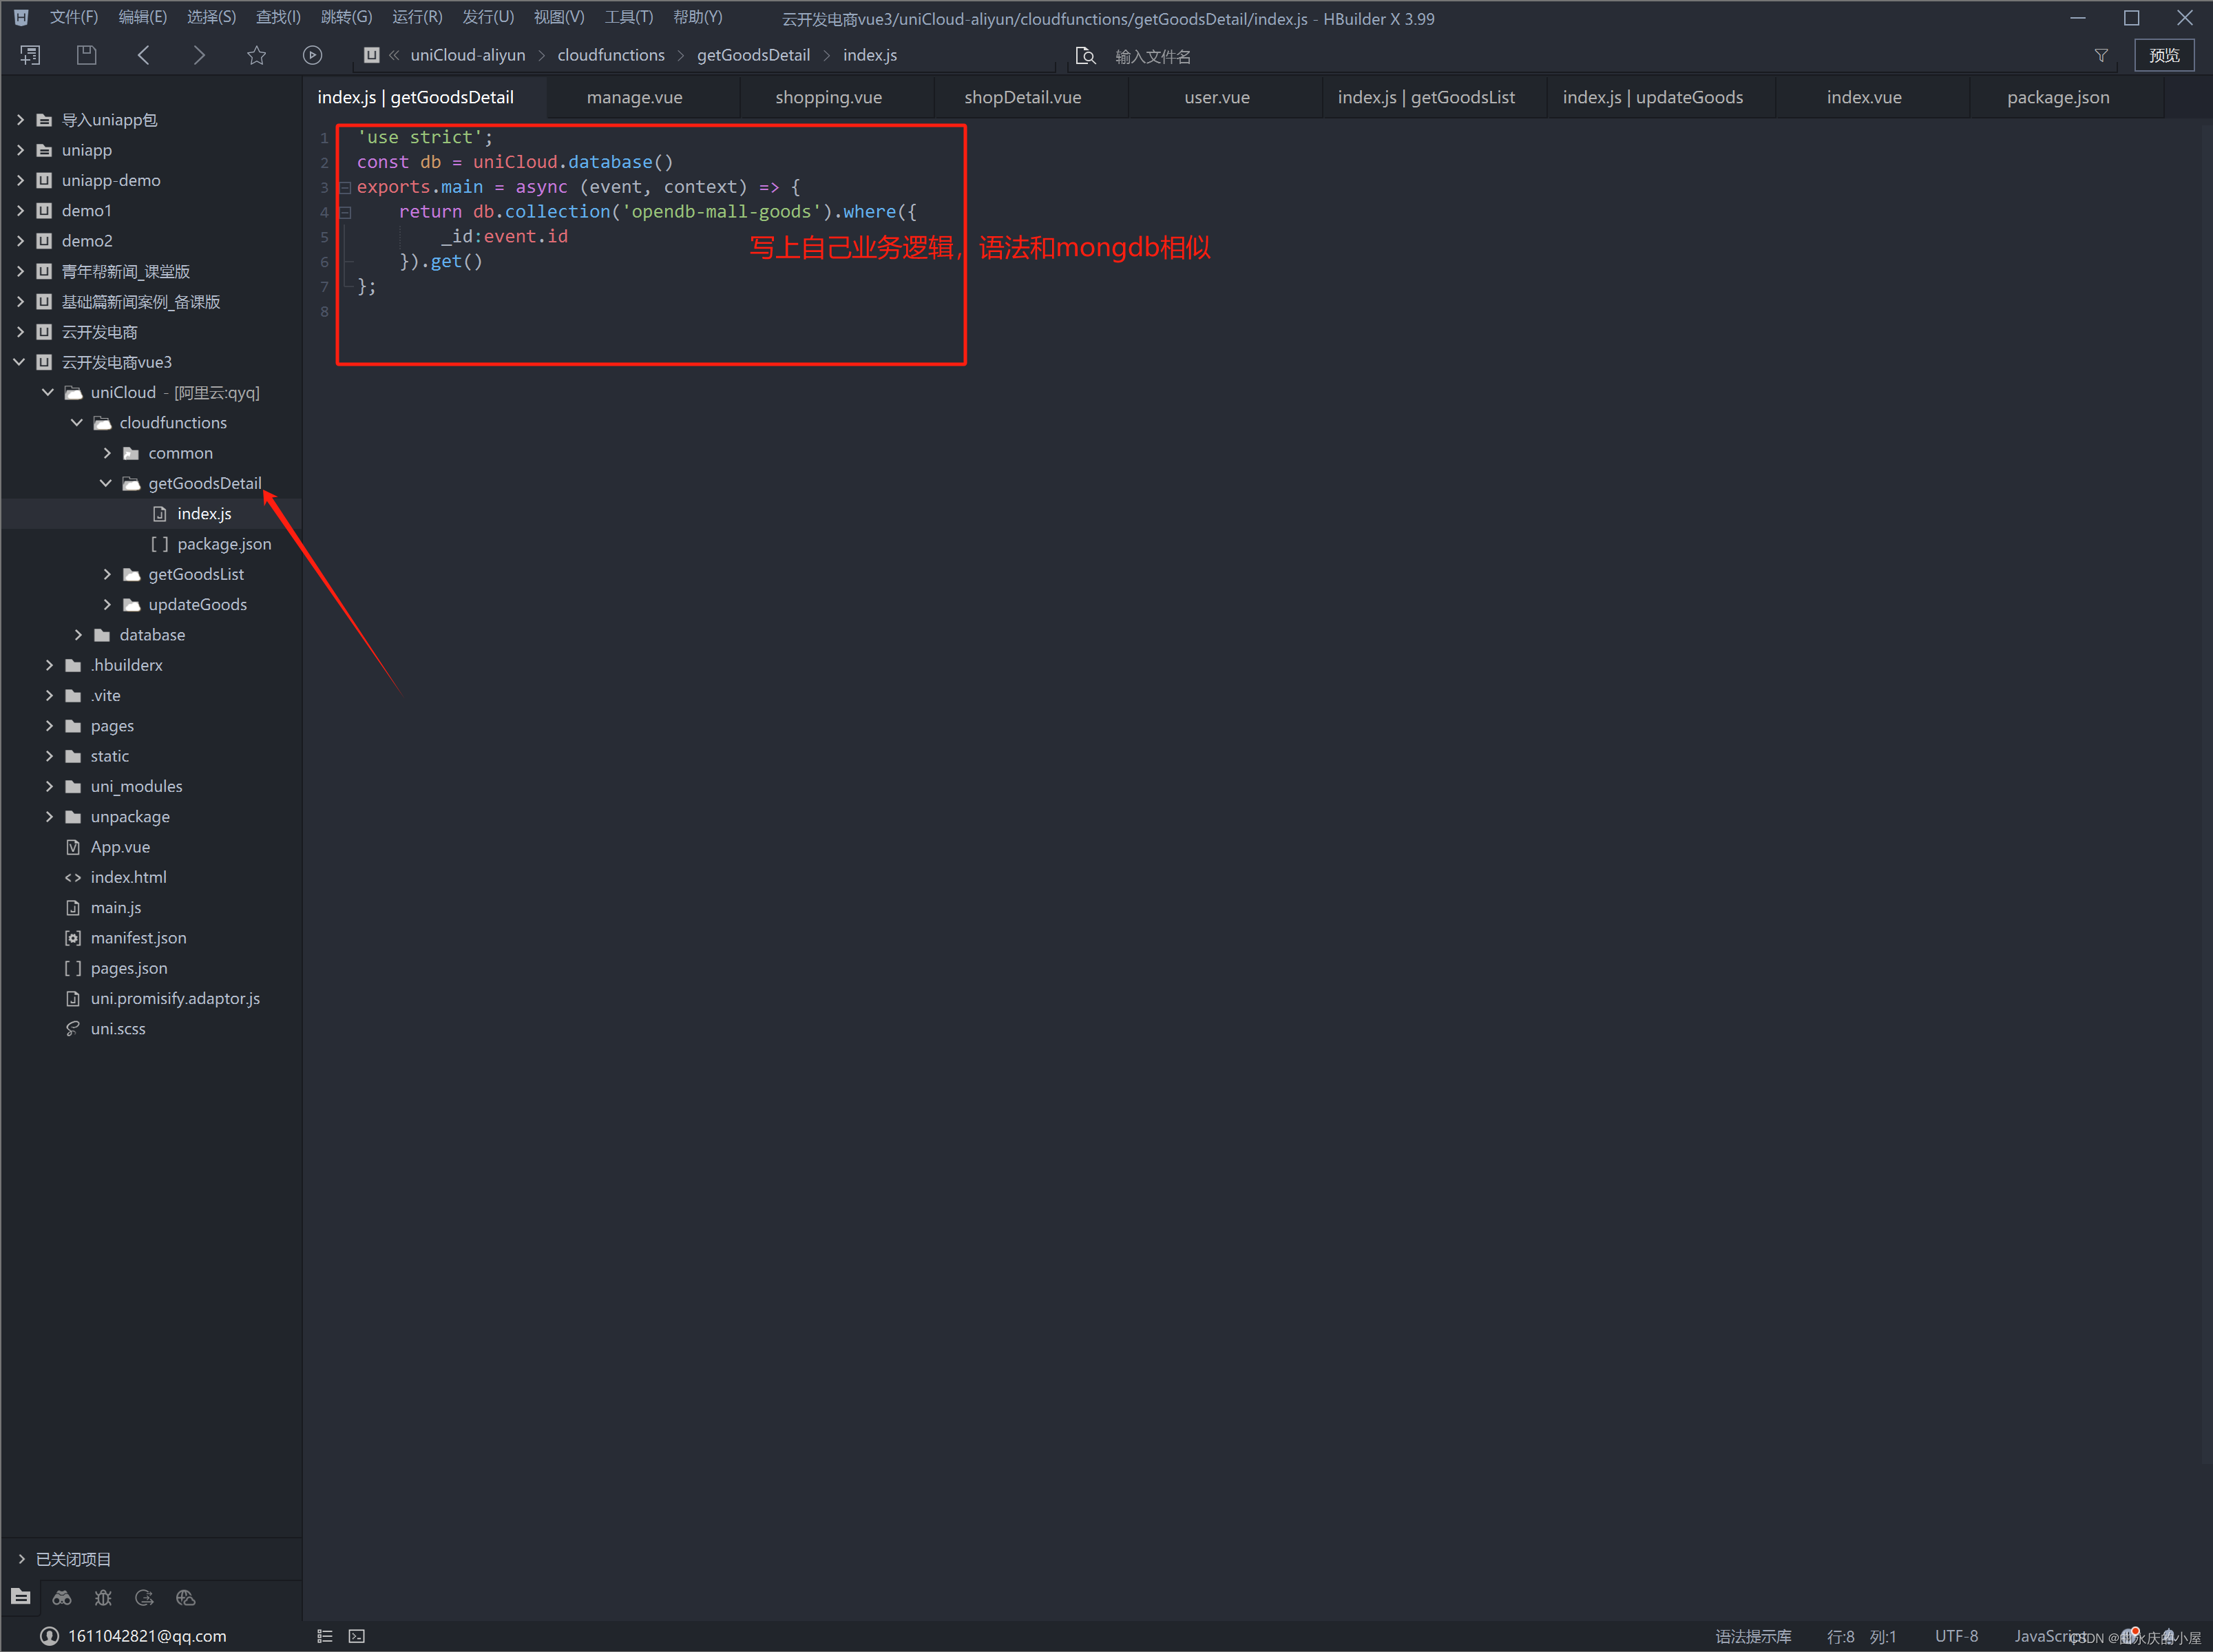Open the binoculars search panel
The width and height of the screenshot is (2213, 1652).
click(62, 1597)
